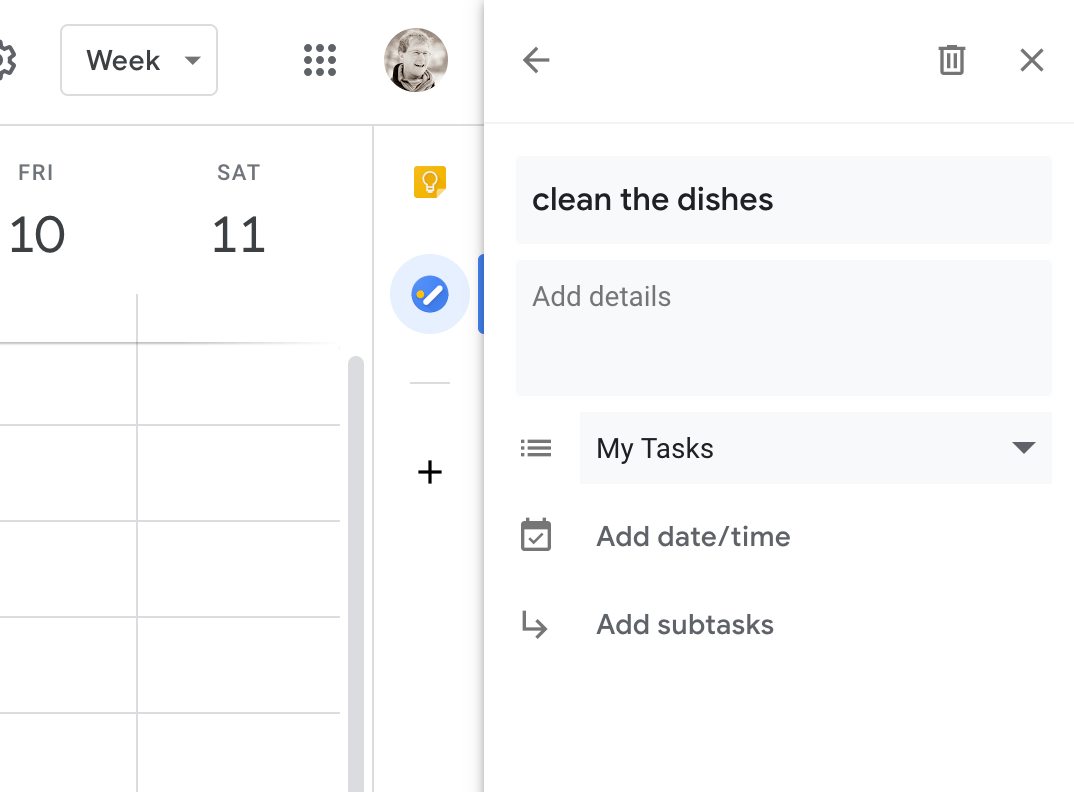Select Saturday 11 in the calendar header
This screenshot has height=792, width=1074.
tap(238, 234)
